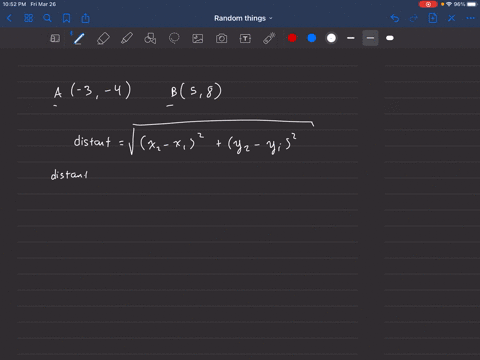Tap the status bar clock
Viewport: 480px width, 360px height.
point(14,4)
